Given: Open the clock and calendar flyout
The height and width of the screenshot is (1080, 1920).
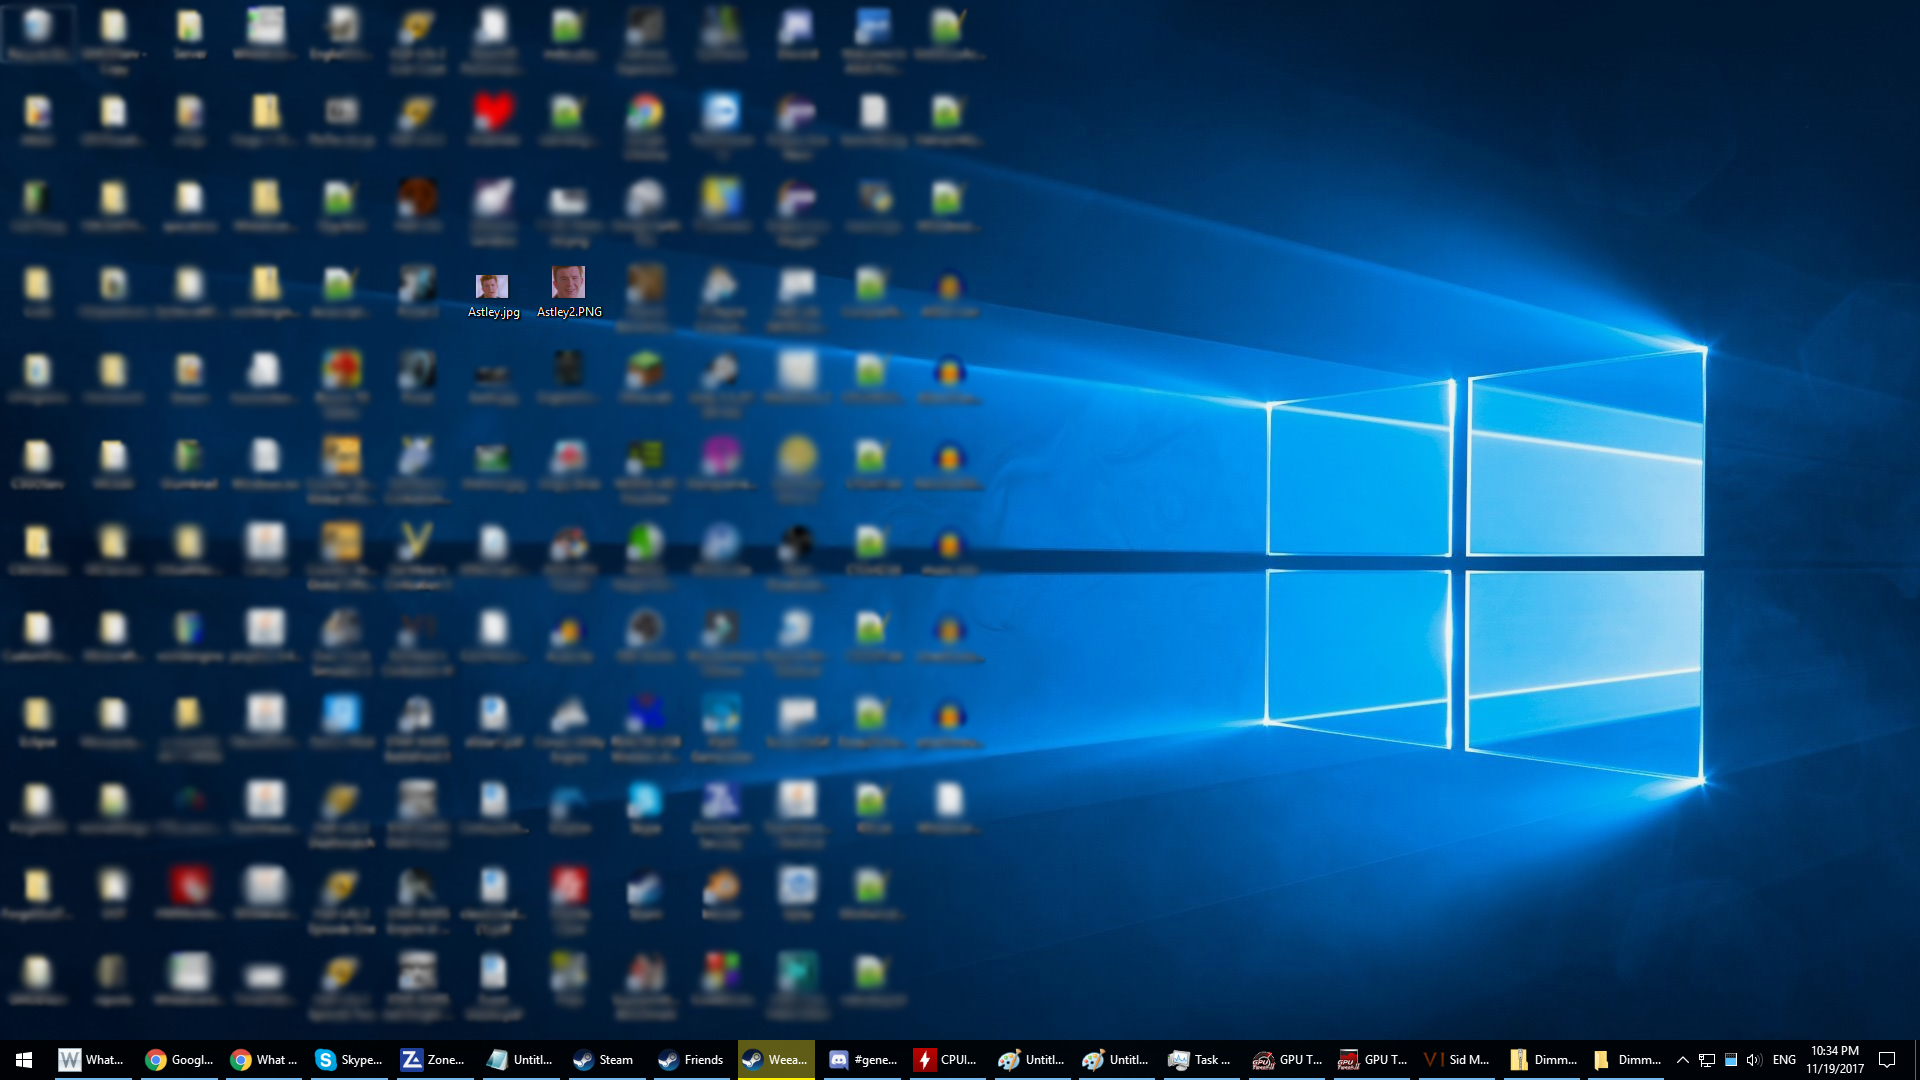Looking at the screenshot, I should click(1835, 1060).
